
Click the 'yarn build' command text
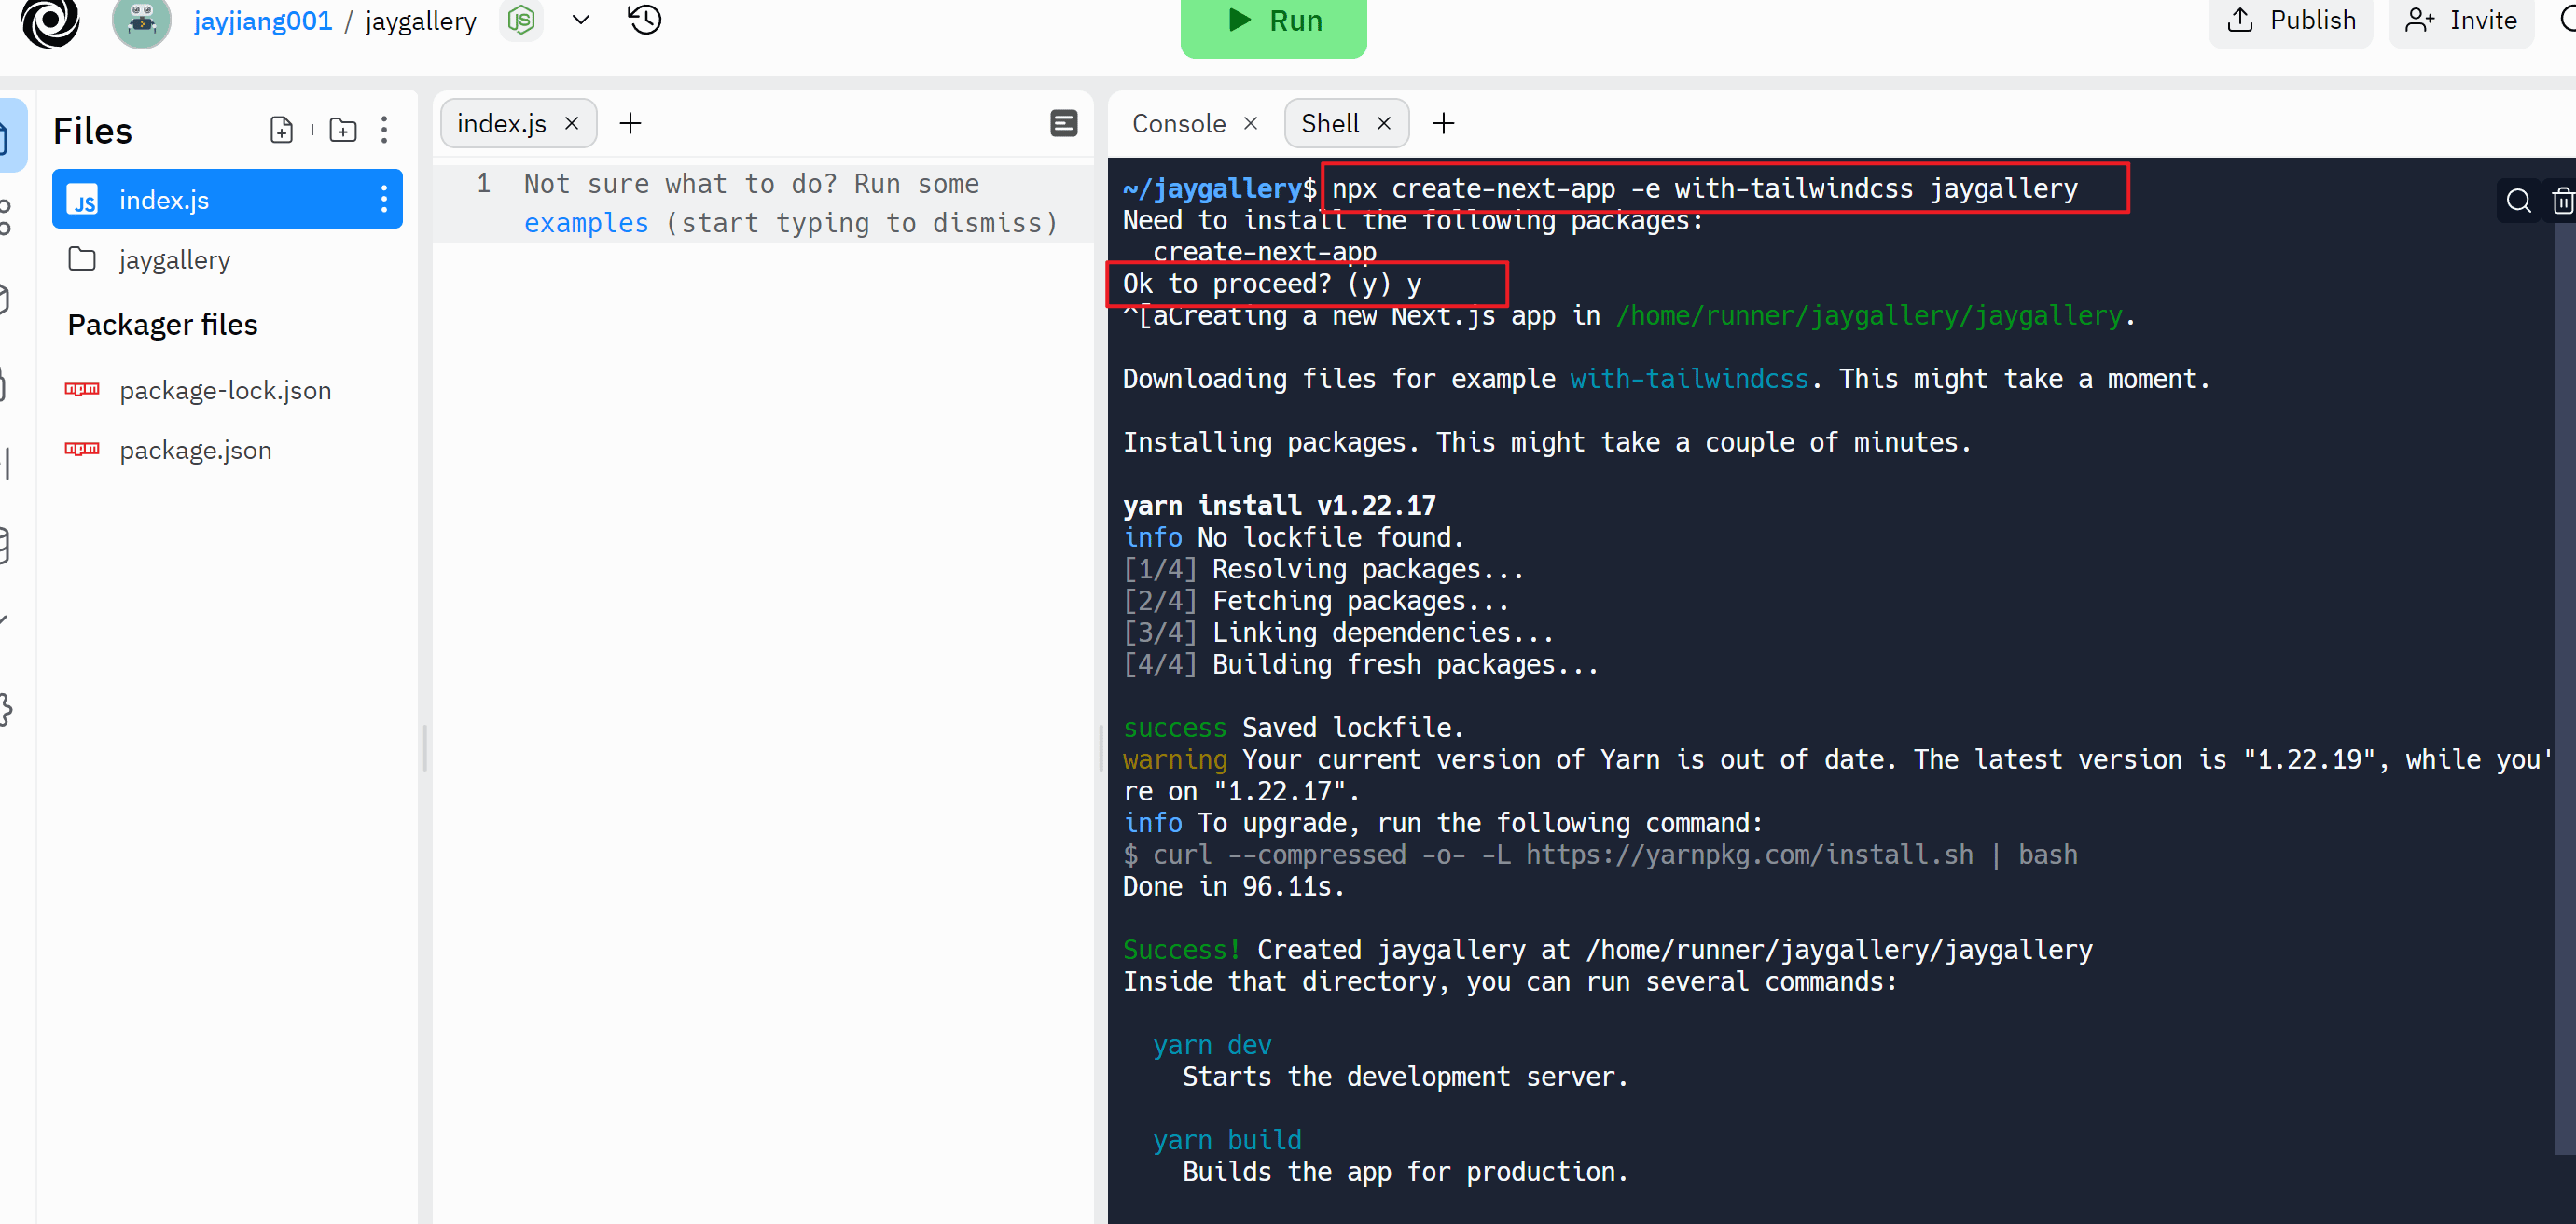(1227, 1140)
